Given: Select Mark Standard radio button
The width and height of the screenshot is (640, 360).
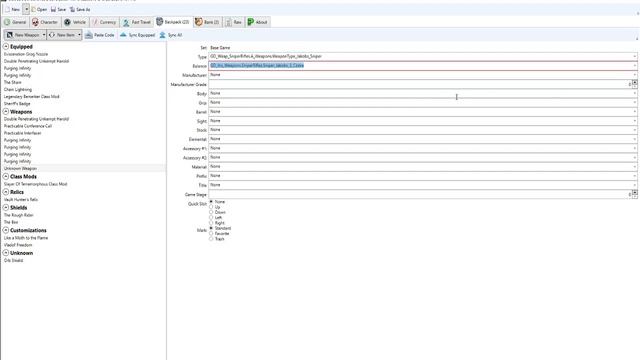Looking at the screenshot, I should (211, 228).
